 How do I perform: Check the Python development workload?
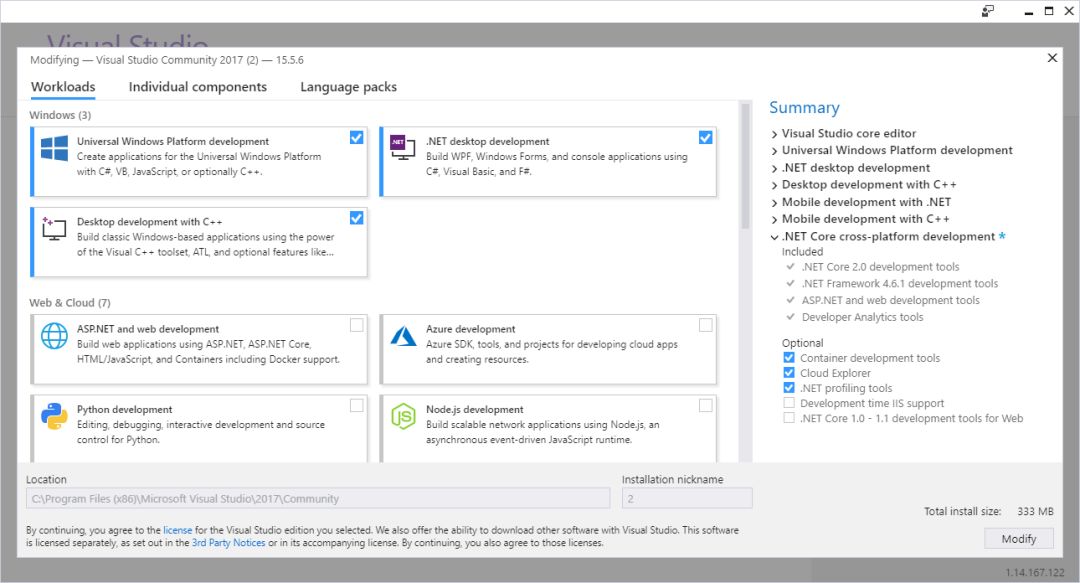click(x=357, y=406)
